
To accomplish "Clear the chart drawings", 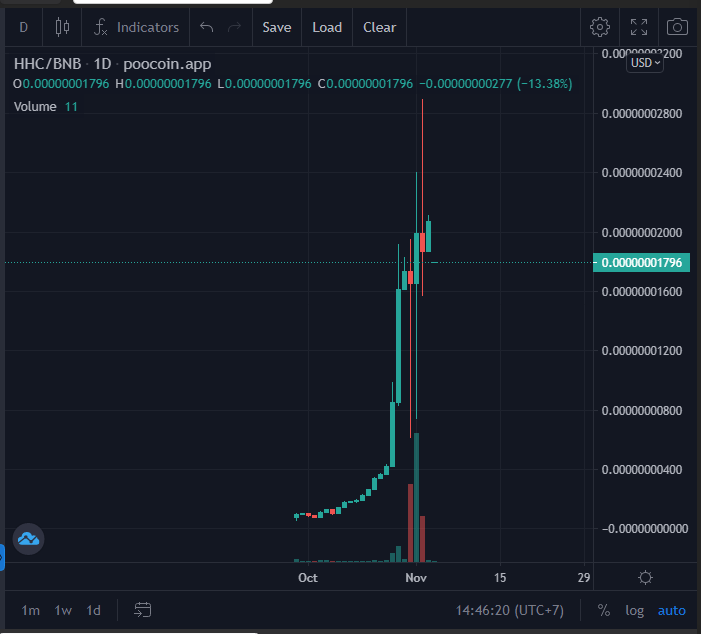I will (379, 27).
